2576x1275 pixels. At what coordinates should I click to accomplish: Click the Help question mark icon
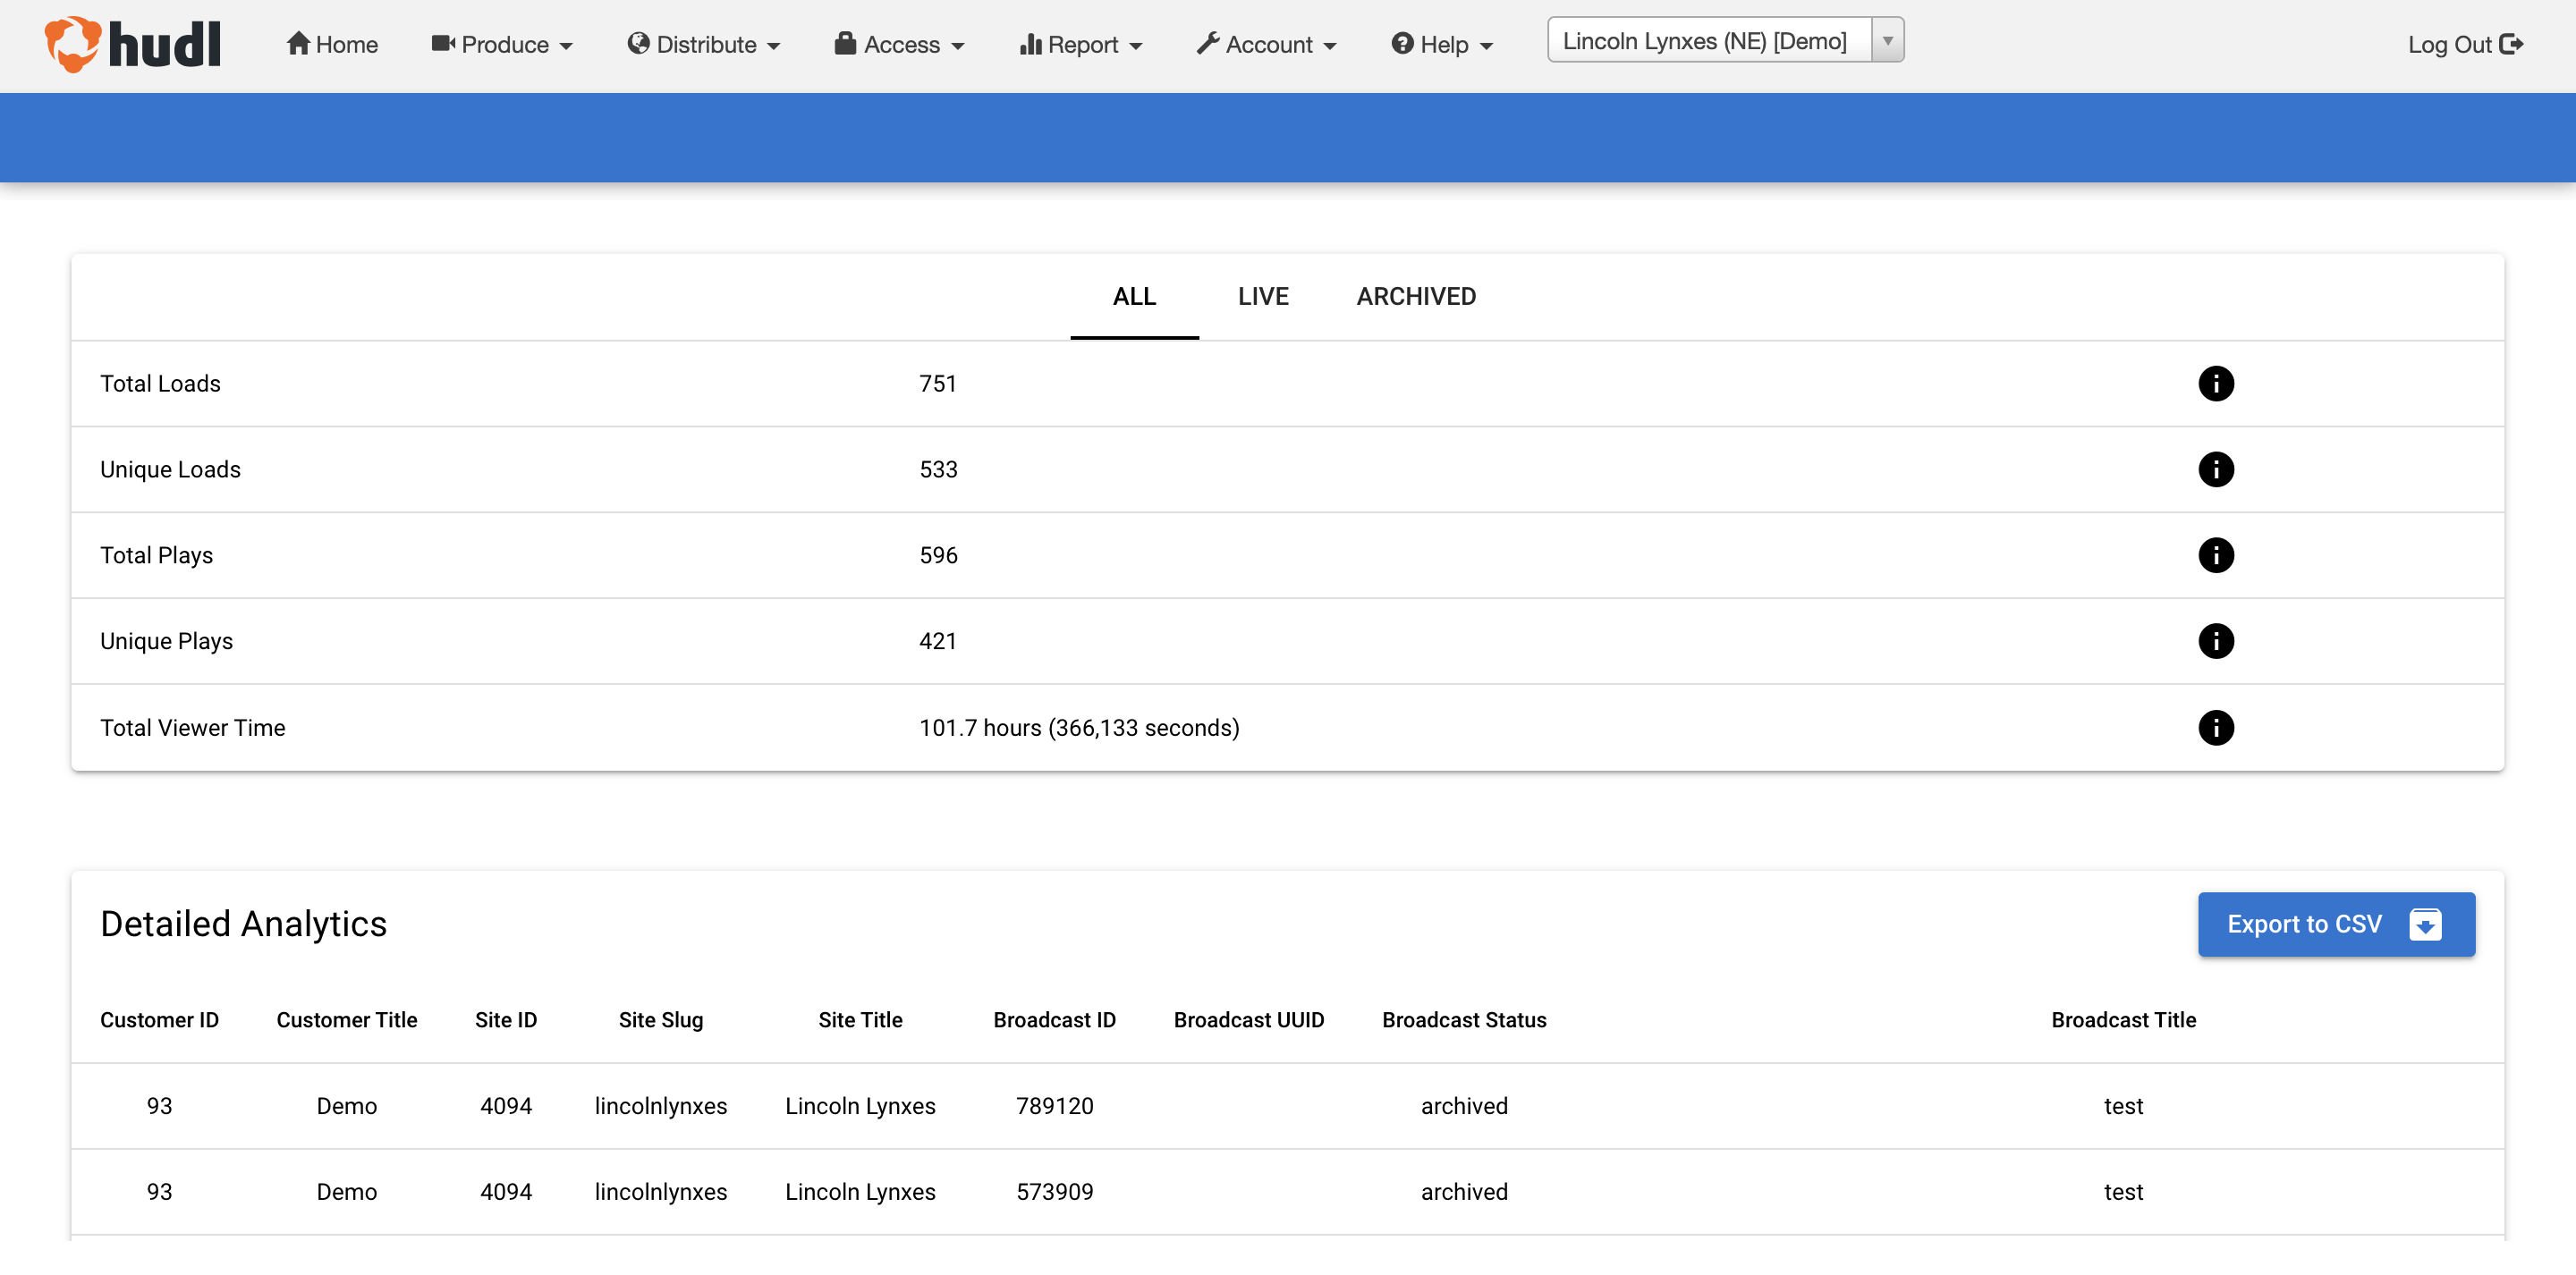click(x=1402, y=43)
